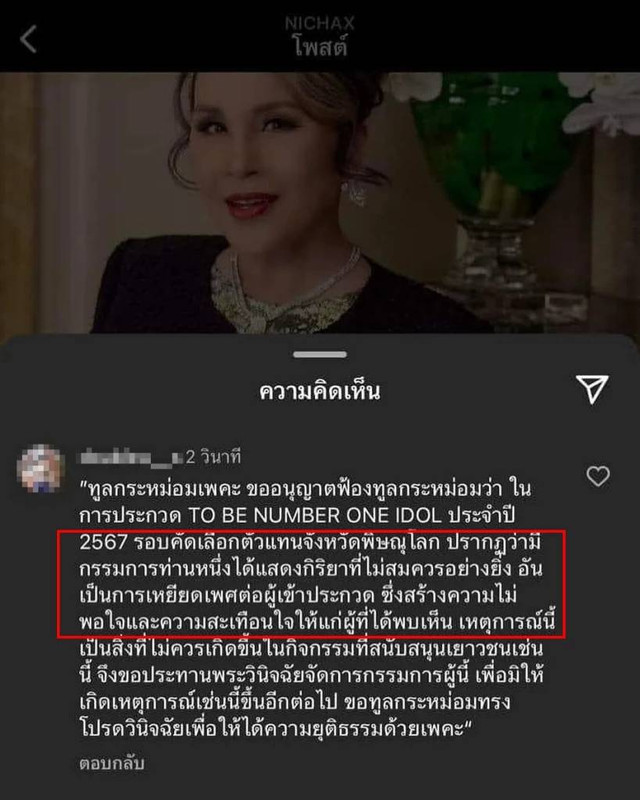The image size is (640, 800).
Task: Tap the TO BE NUMBER ONE IDOL text
Action: tap(315, 515)
